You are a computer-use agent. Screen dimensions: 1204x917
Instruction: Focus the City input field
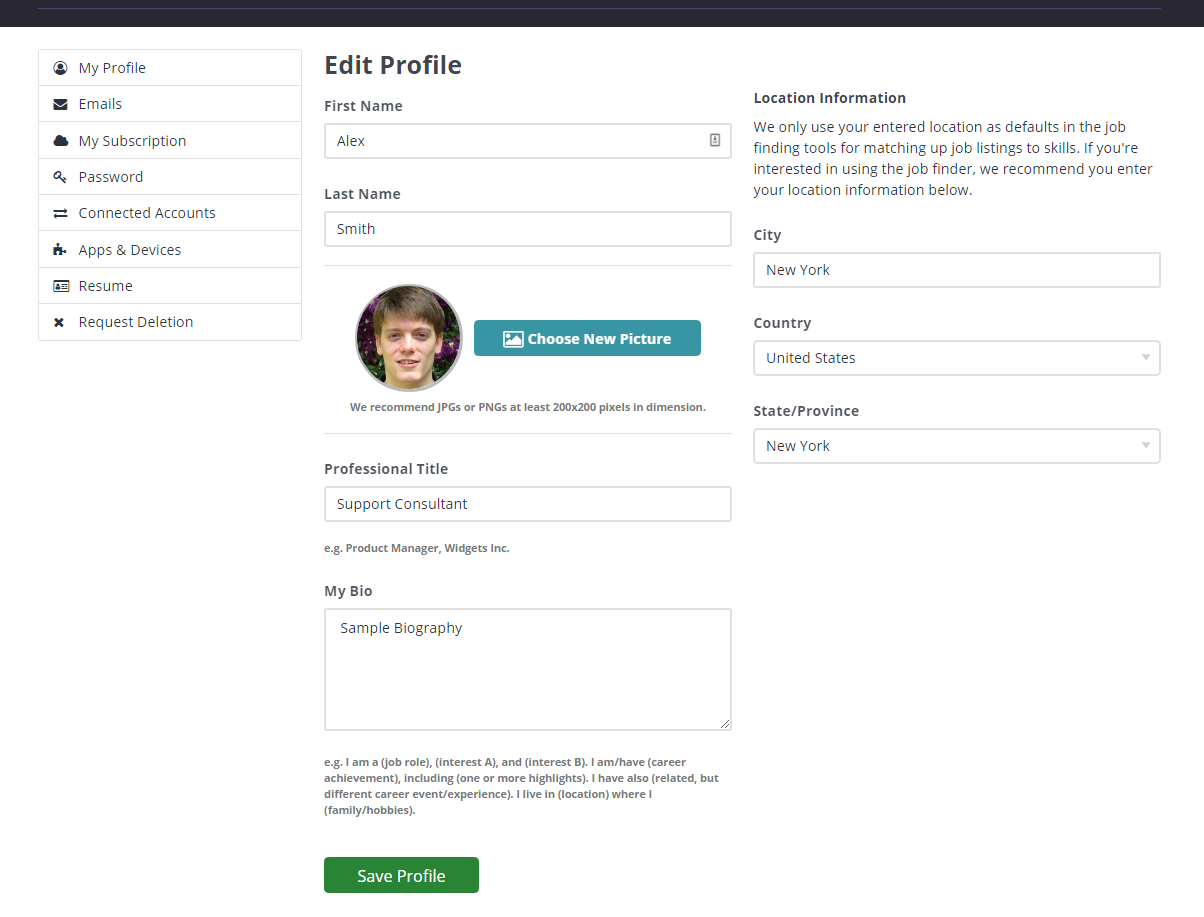956,270
